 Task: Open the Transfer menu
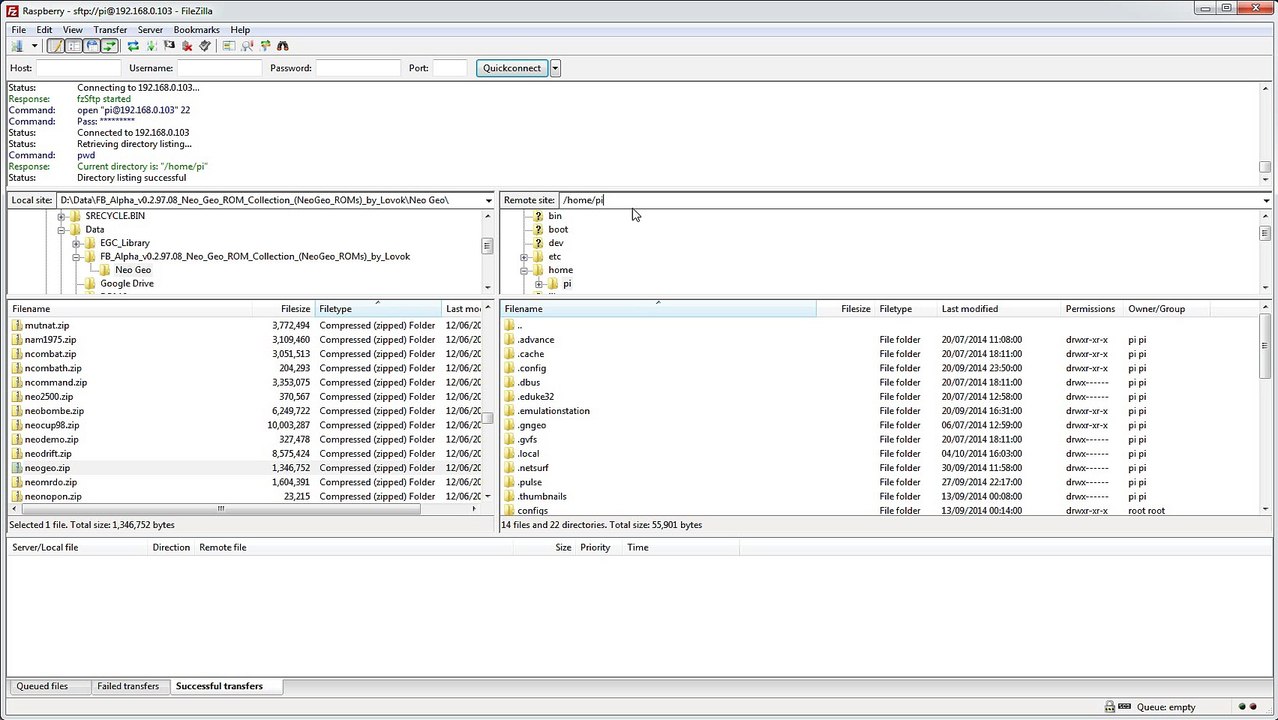coord(110,30)
